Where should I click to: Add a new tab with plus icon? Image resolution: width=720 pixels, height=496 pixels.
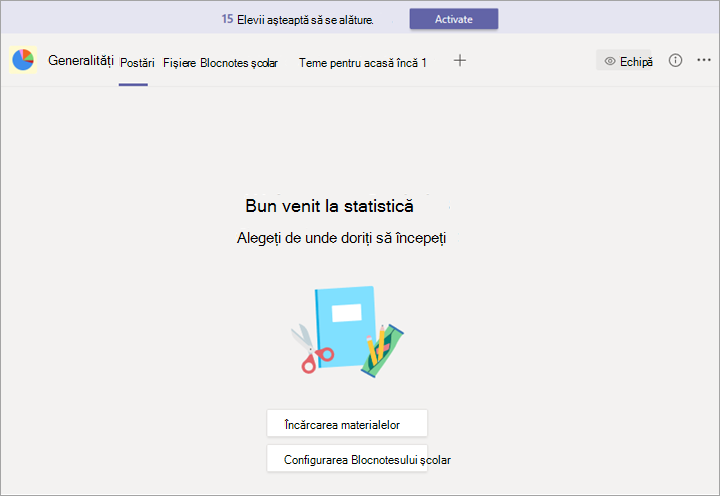coord(460,60)
